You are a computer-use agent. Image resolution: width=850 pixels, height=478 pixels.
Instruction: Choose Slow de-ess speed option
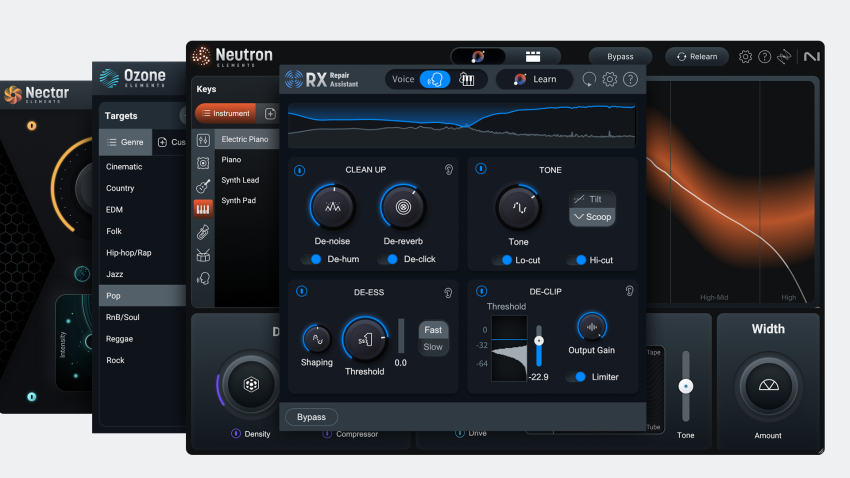point(433,347)
